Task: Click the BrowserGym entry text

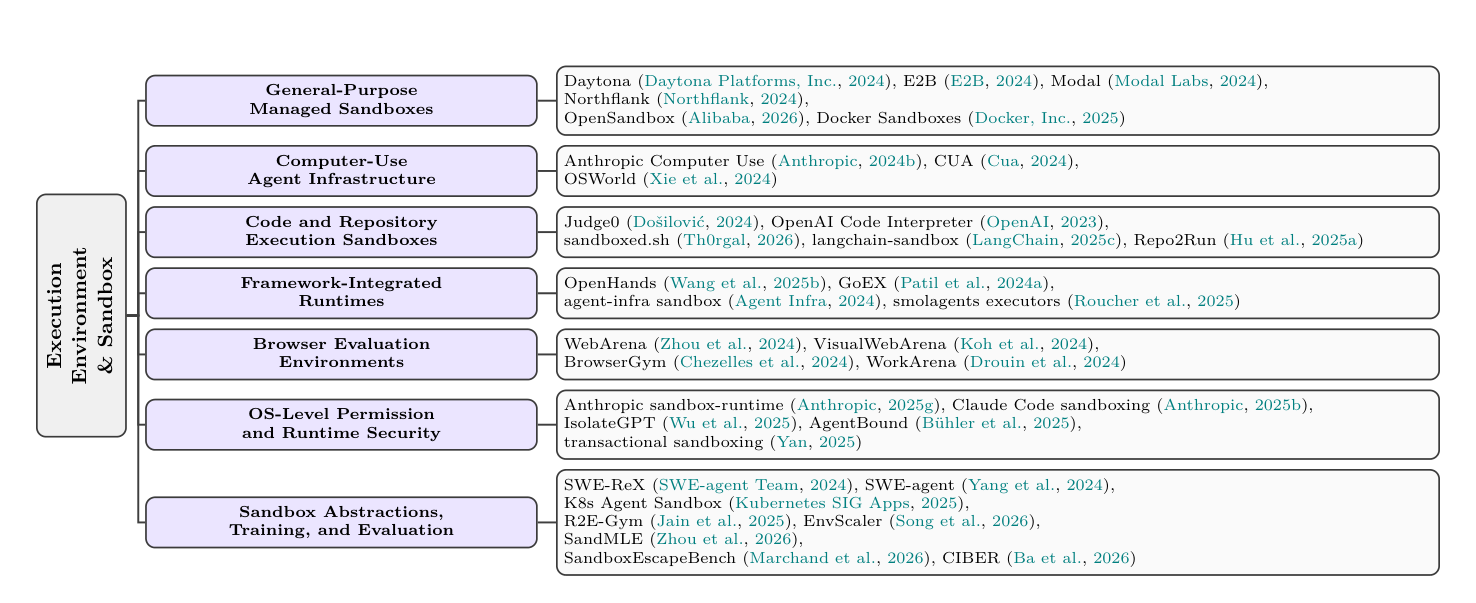Action: (x=616, y=362)
